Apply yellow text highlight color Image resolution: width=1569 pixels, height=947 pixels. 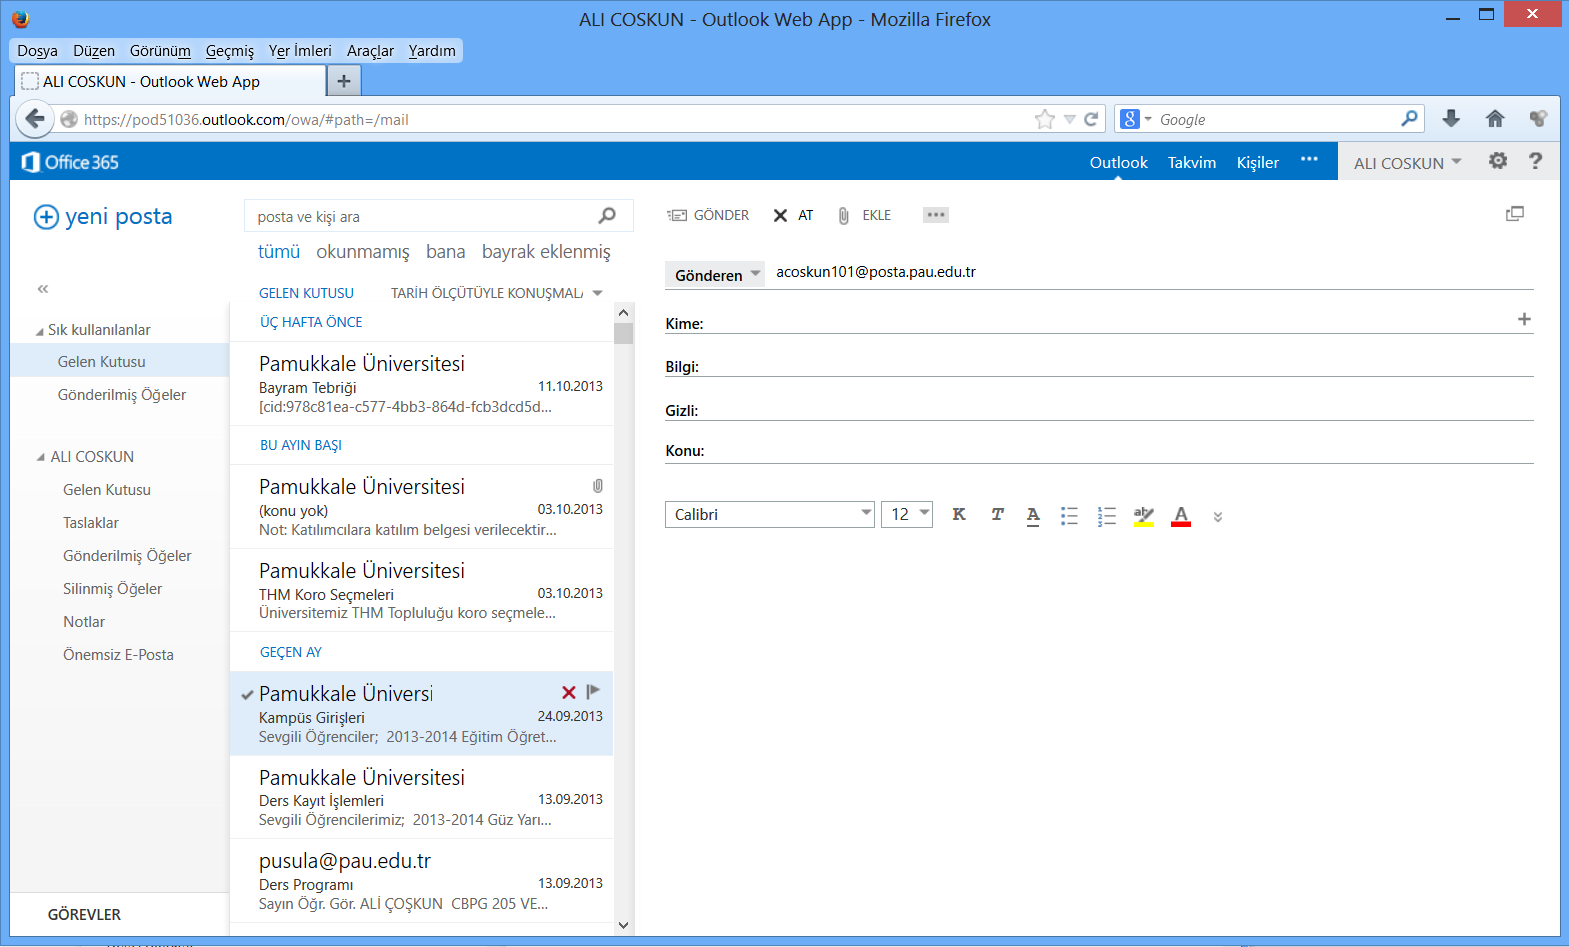1144,516
